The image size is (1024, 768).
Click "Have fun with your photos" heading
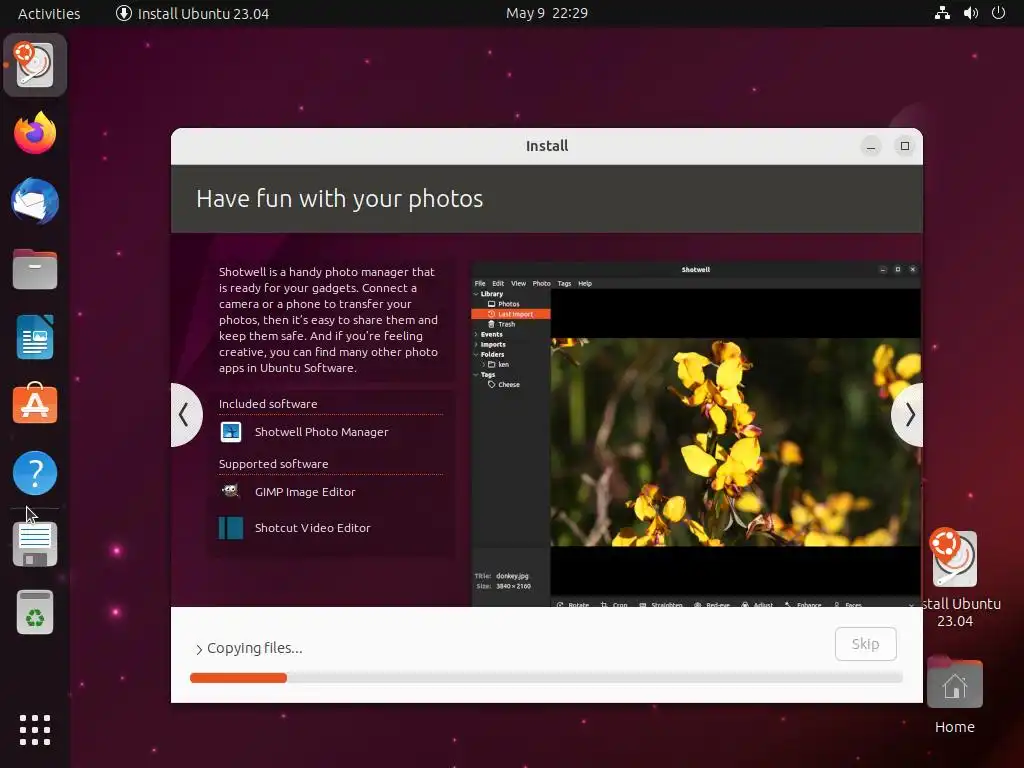(340, 199)
